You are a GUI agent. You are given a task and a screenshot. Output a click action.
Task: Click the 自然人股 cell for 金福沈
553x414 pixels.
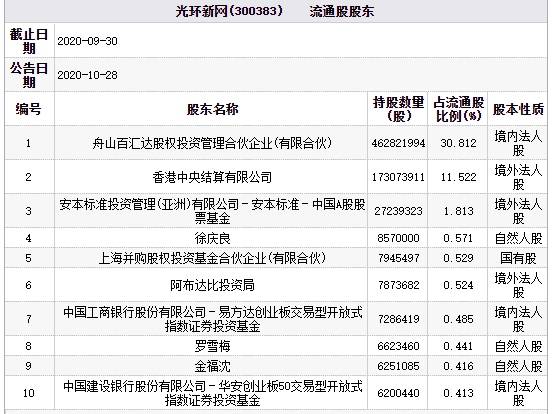(x=518, y=366)
